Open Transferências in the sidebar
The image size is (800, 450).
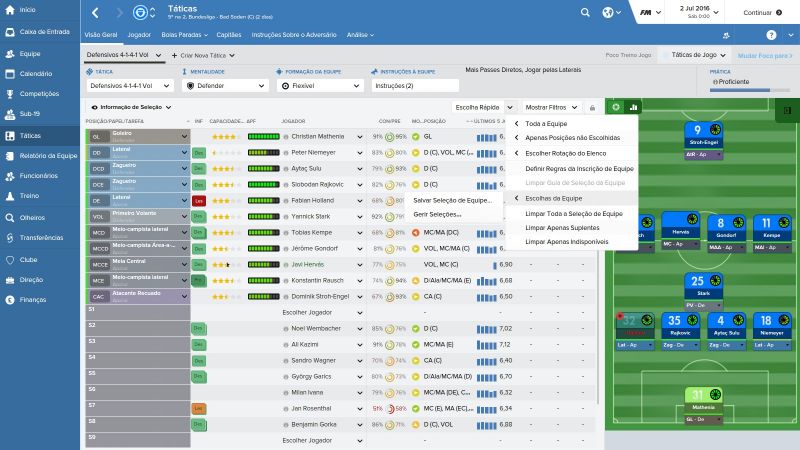point(40,237)
